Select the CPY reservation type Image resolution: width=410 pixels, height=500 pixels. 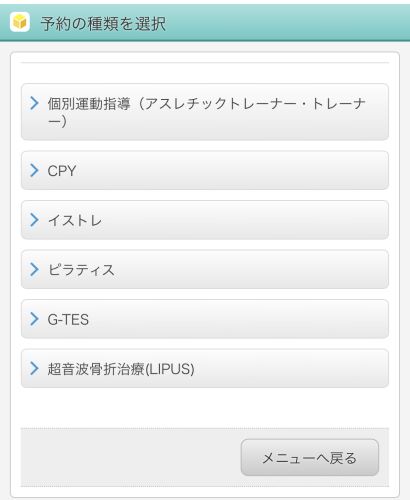click(x=205, y=170)
